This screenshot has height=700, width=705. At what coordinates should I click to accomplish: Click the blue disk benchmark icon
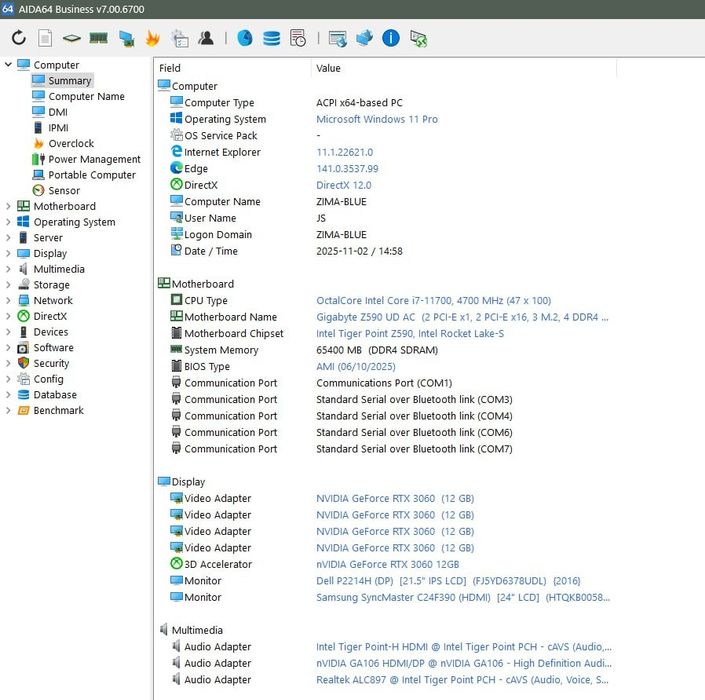pos(245,38)
